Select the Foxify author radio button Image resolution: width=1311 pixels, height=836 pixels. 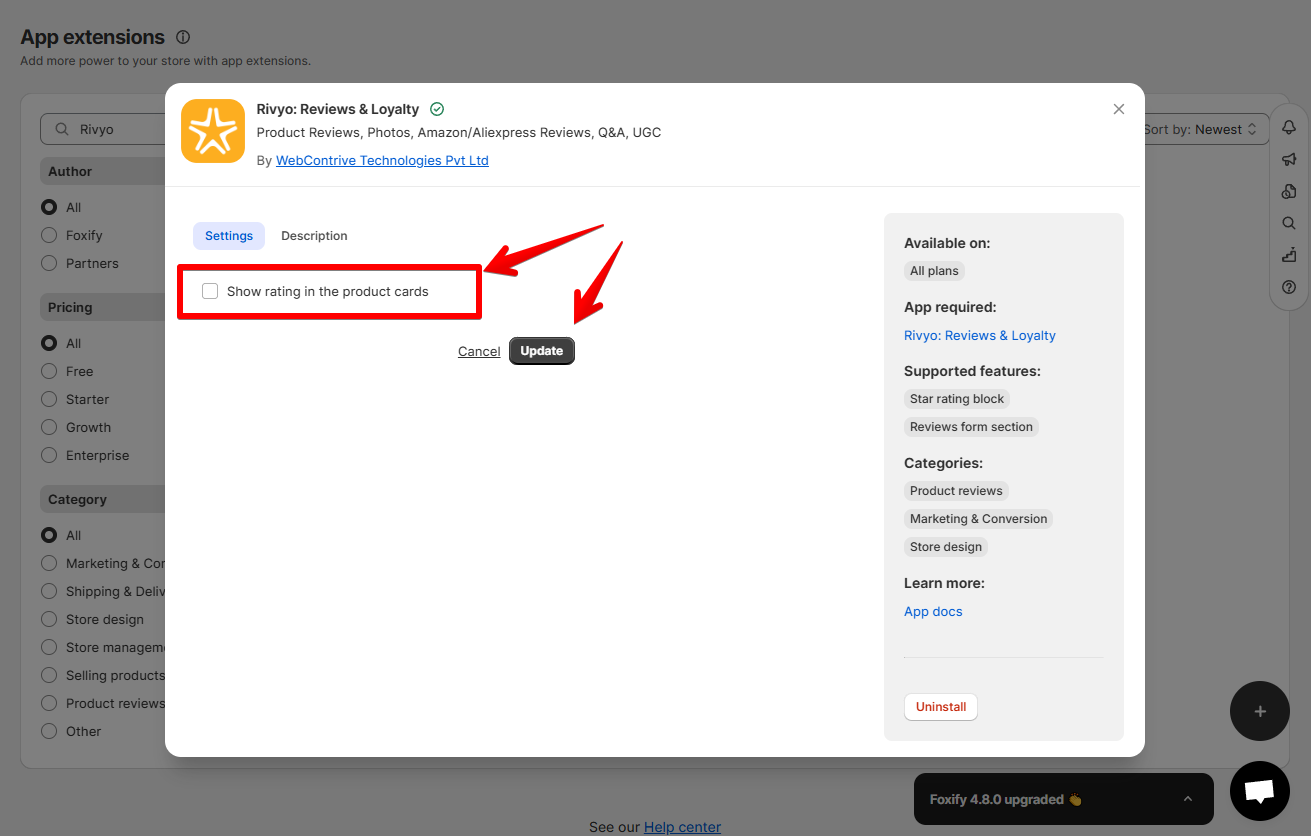(x=49, y=235)
